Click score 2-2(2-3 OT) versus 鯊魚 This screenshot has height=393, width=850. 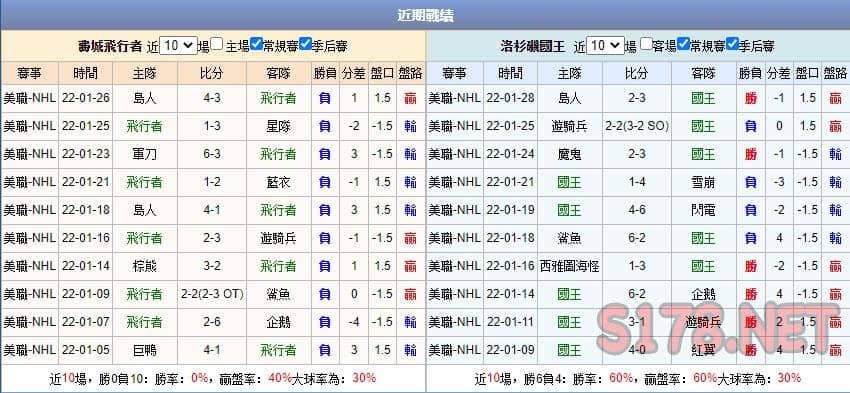[x=212, y=294]
